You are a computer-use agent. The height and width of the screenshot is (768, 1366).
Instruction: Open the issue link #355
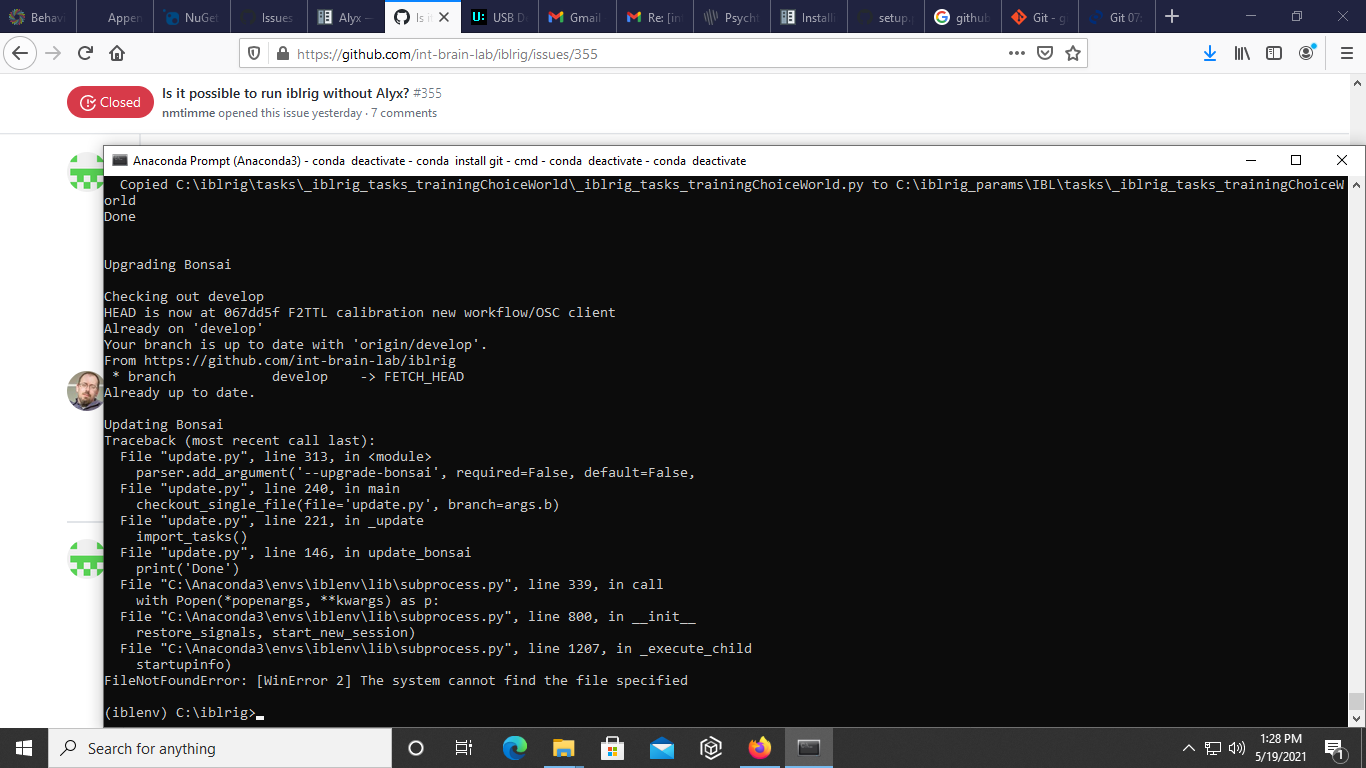click(x=427, y=93)
